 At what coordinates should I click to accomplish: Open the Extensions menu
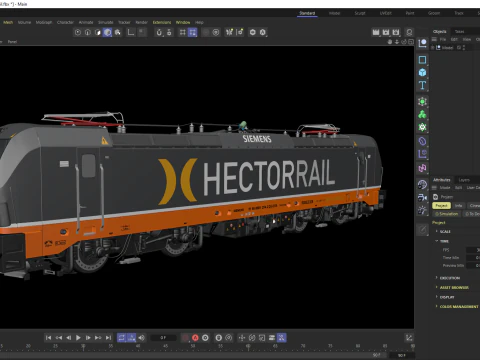162,22
